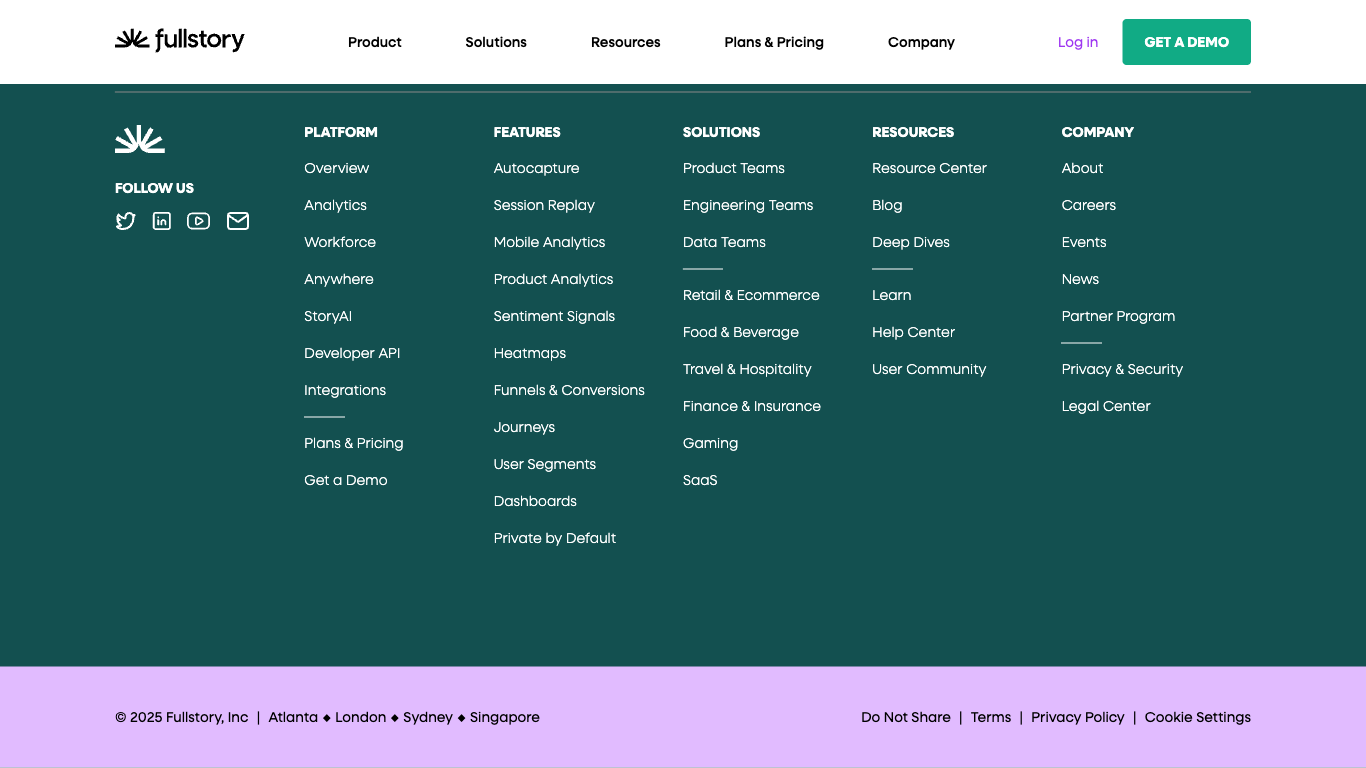Click footer Get a Demo link
The image size is (1366, 768).
(346, 480)
